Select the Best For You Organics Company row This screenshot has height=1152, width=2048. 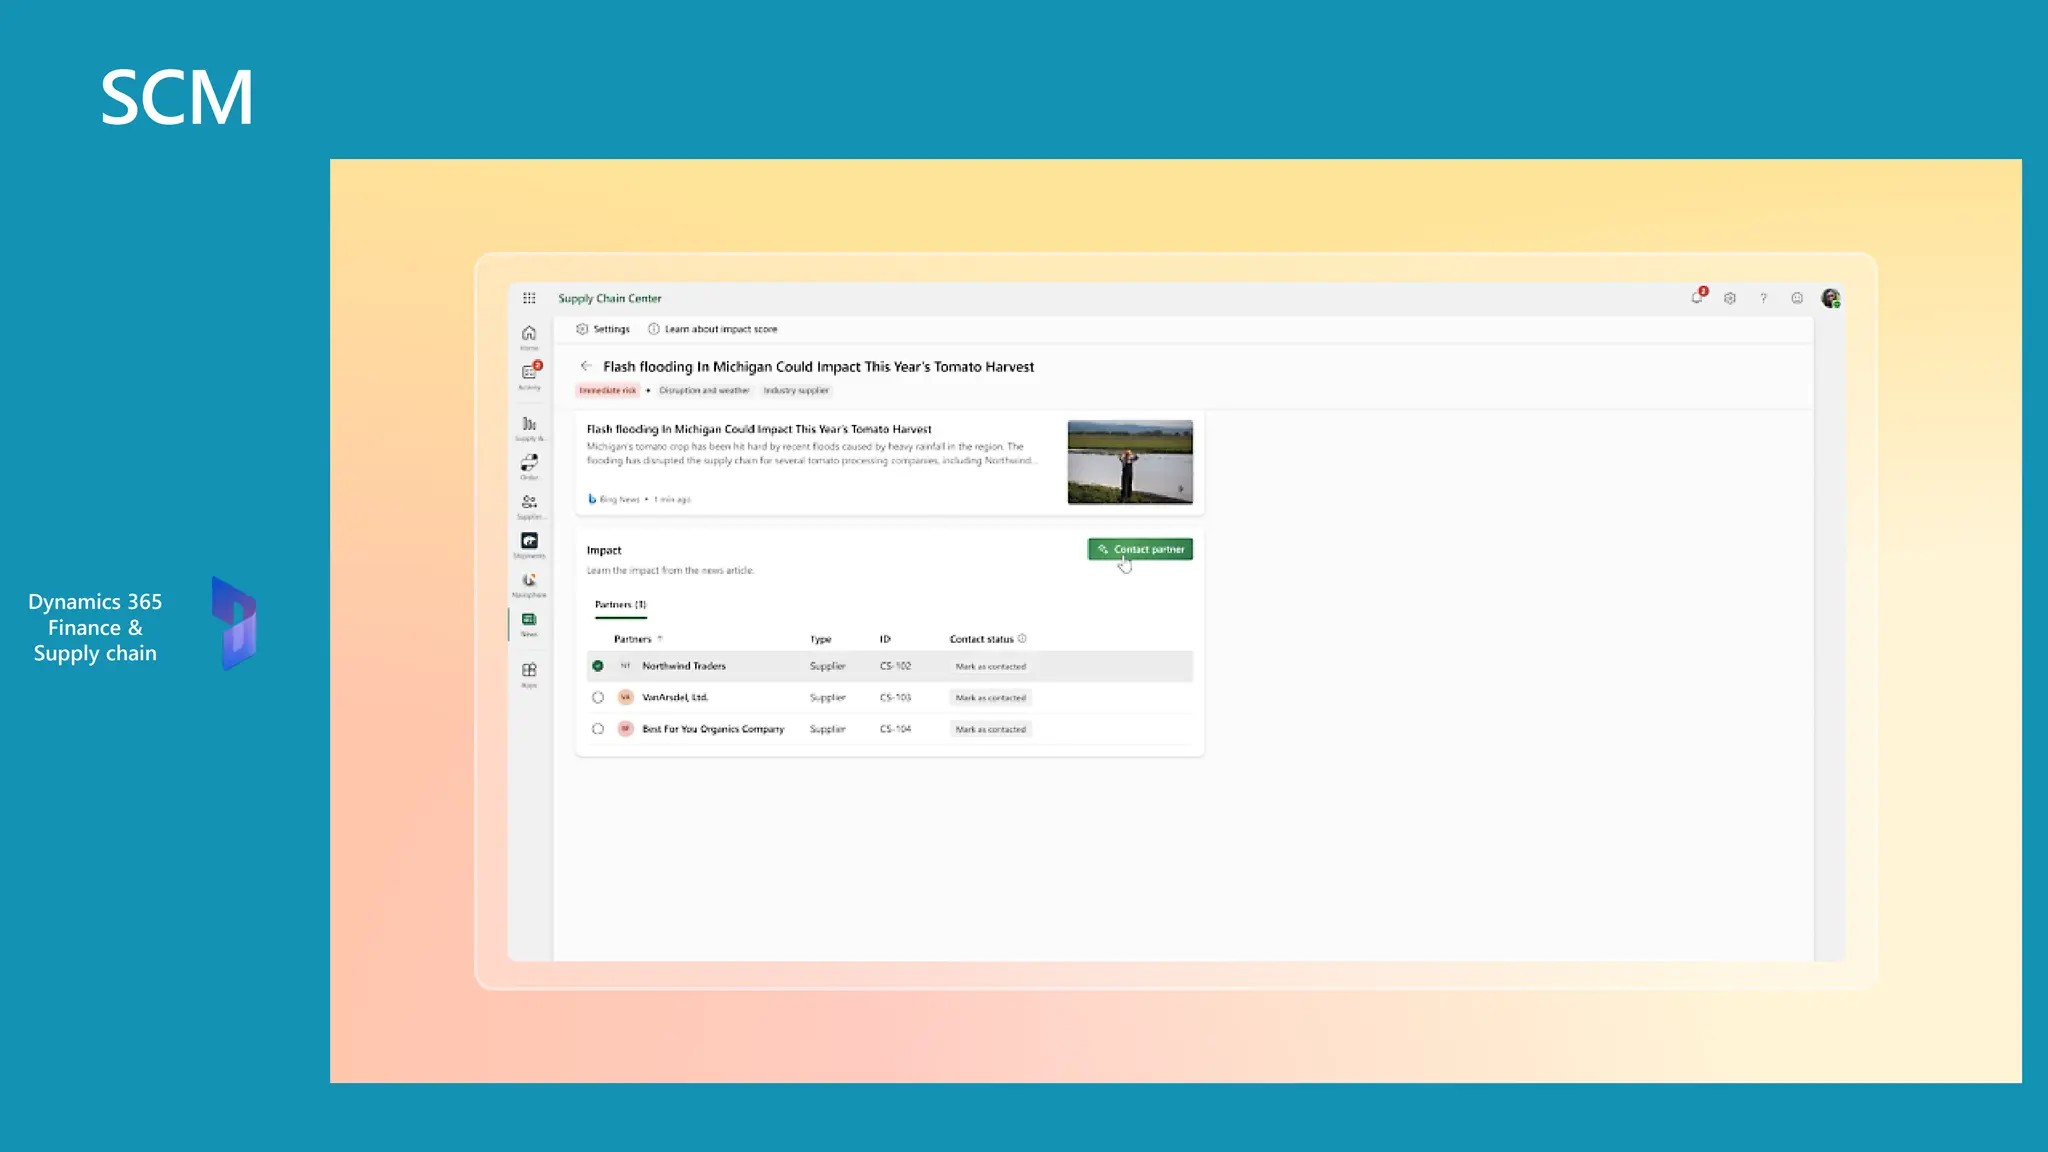598,729
